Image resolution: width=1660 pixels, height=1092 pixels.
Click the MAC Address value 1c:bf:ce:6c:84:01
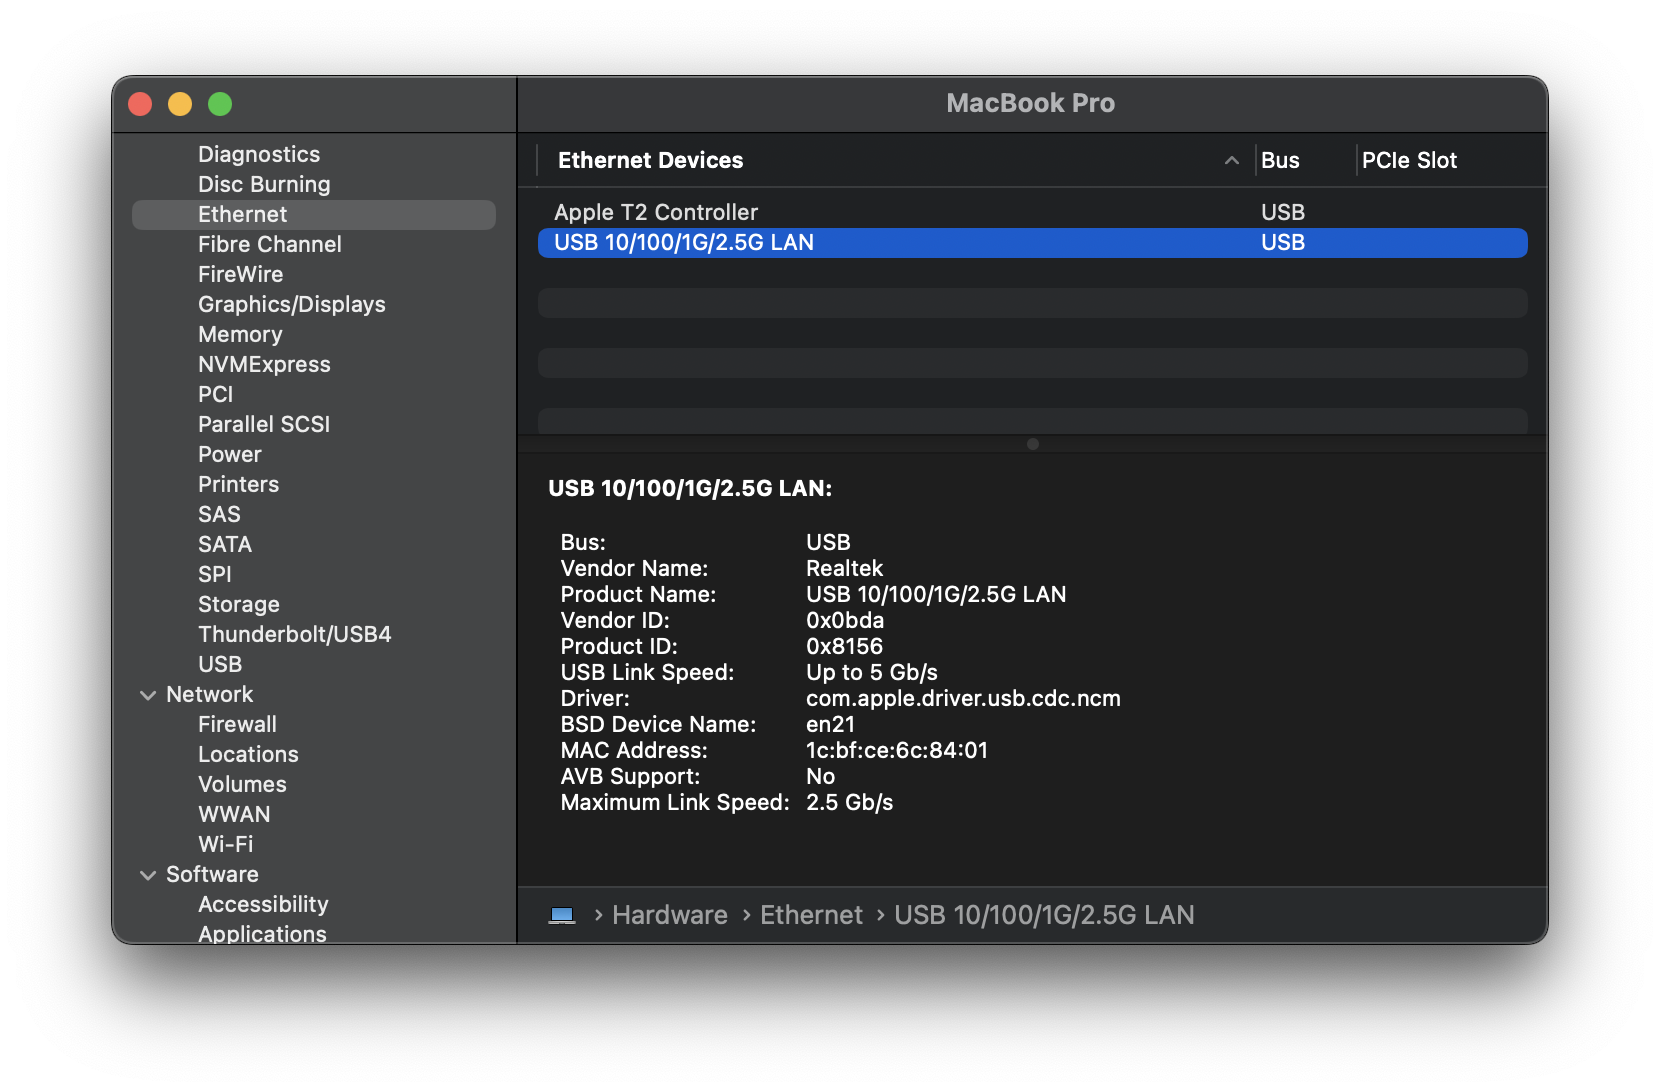pyautogui.click(x=897, y=750)
